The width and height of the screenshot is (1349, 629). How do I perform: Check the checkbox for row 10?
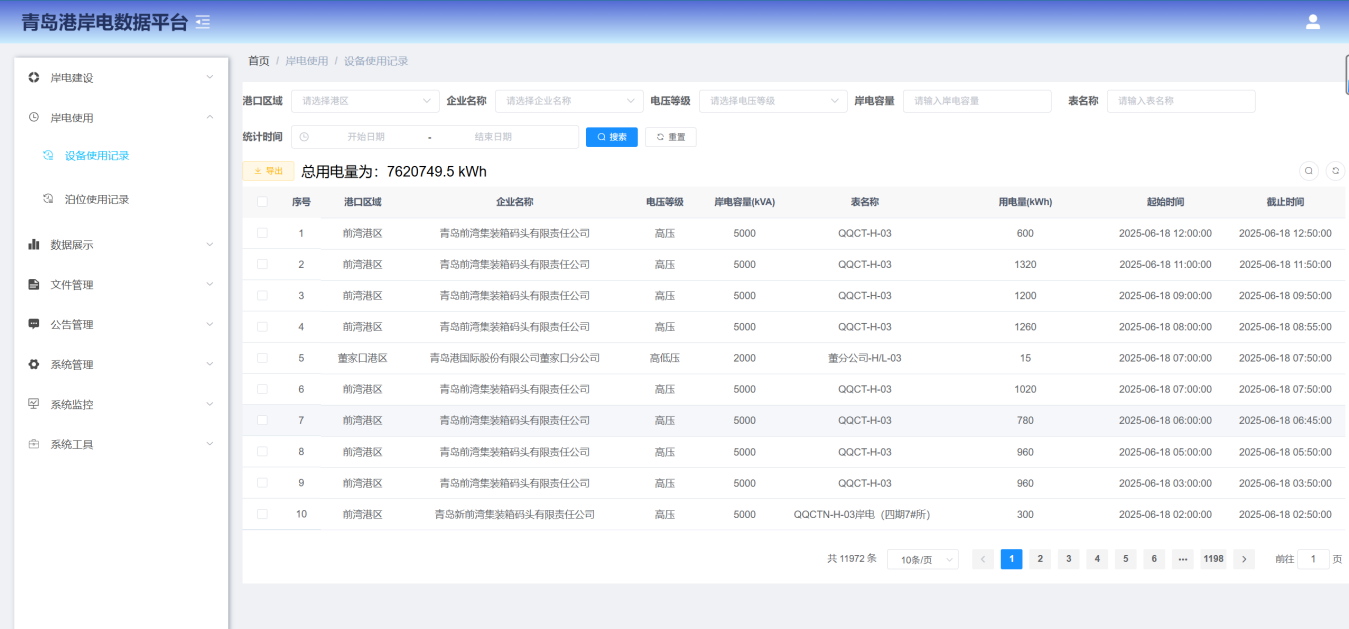(x=262, y=514)
